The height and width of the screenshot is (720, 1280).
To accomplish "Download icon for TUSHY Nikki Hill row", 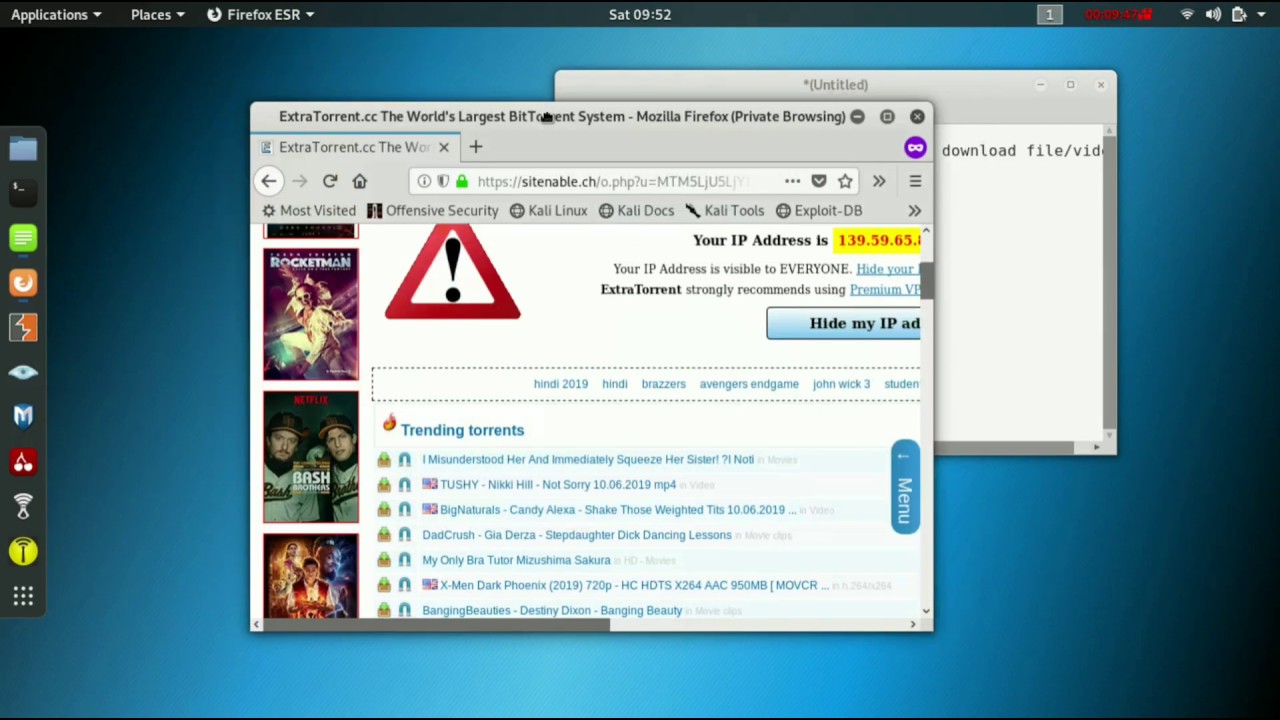I will click(x=384, y=485).
